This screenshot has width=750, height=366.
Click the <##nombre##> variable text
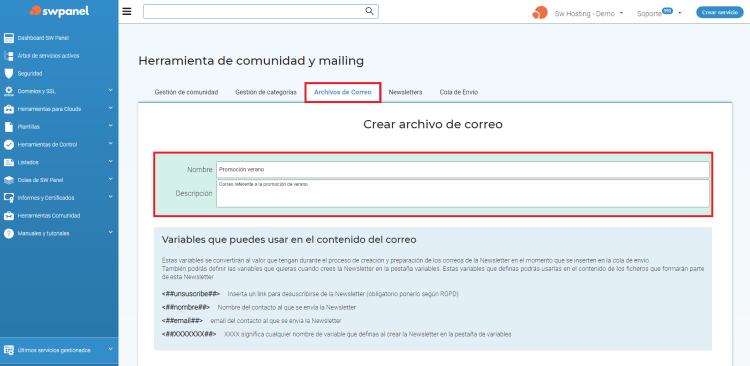[186, 307]
